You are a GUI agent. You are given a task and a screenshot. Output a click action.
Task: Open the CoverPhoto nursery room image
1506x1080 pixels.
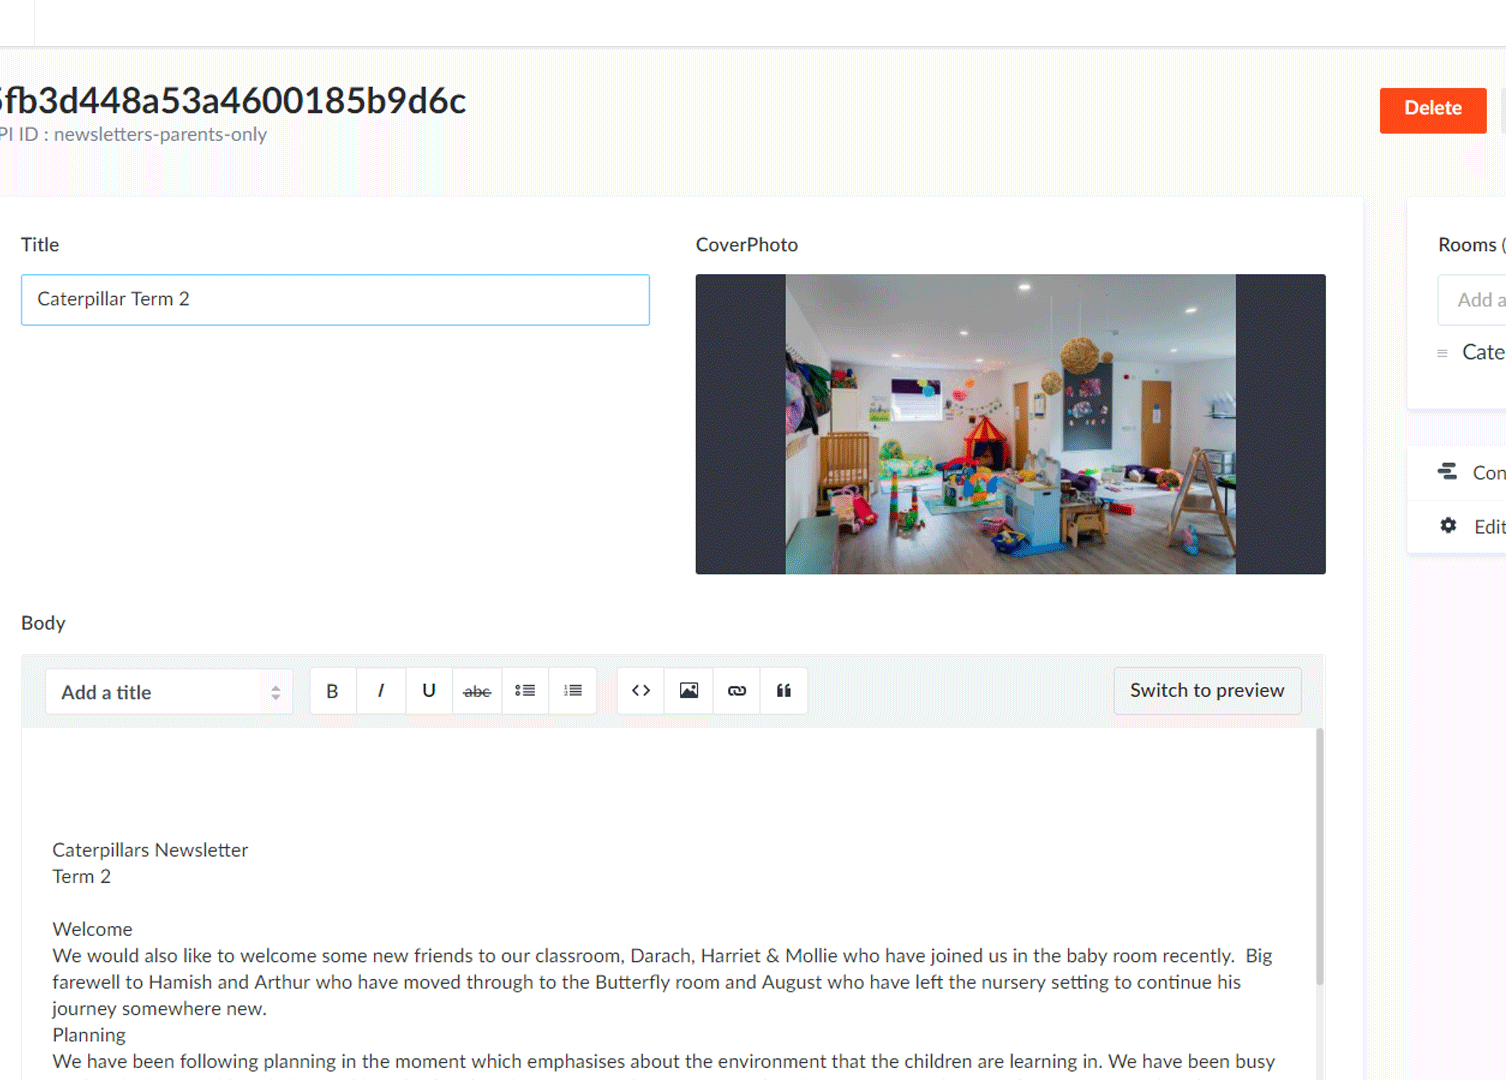(x=1010, y=424)
